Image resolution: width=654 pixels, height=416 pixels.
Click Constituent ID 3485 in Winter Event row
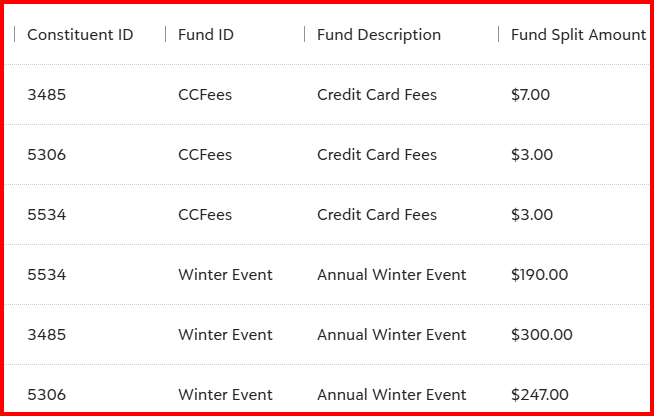(47, 335)
